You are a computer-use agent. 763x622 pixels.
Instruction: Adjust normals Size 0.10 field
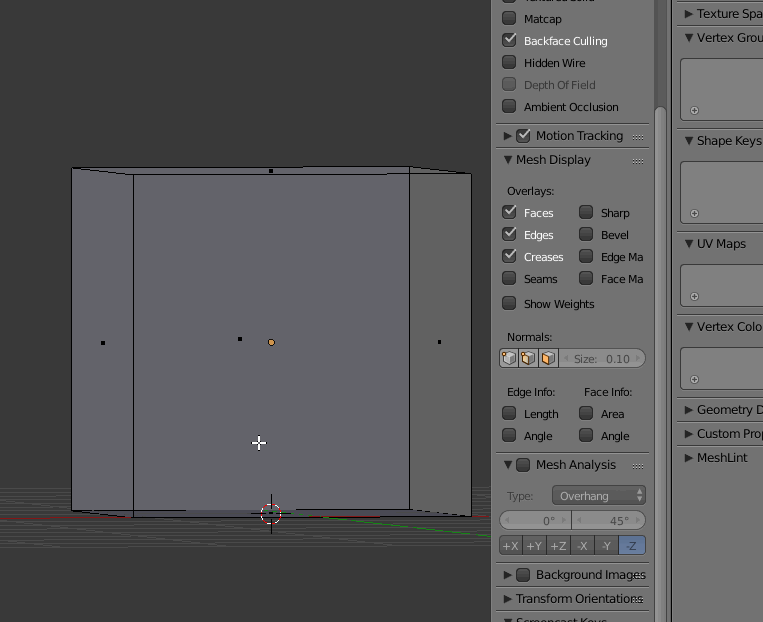point(602,358)
